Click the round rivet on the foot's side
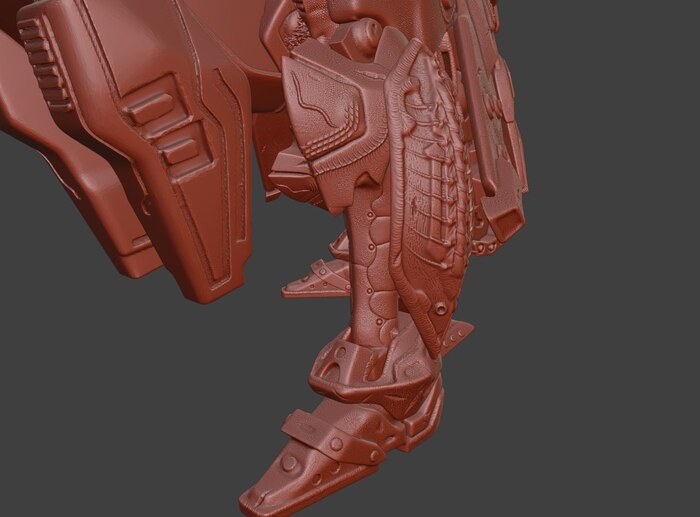 point(290,463)
